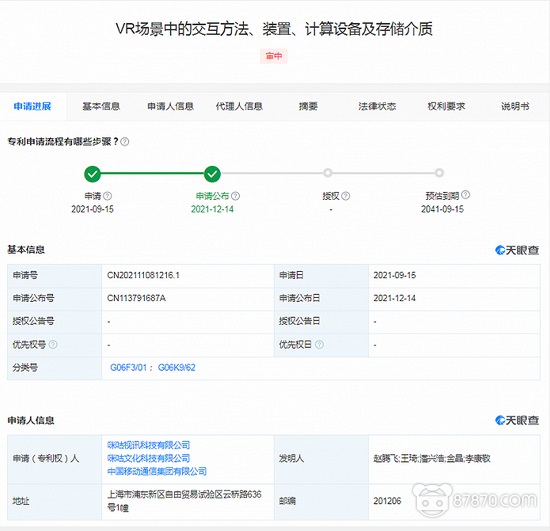The height and width of the screenshot is (531, 550).
Task: Click the green check at 申请 step
Action: tap(93, 174)
